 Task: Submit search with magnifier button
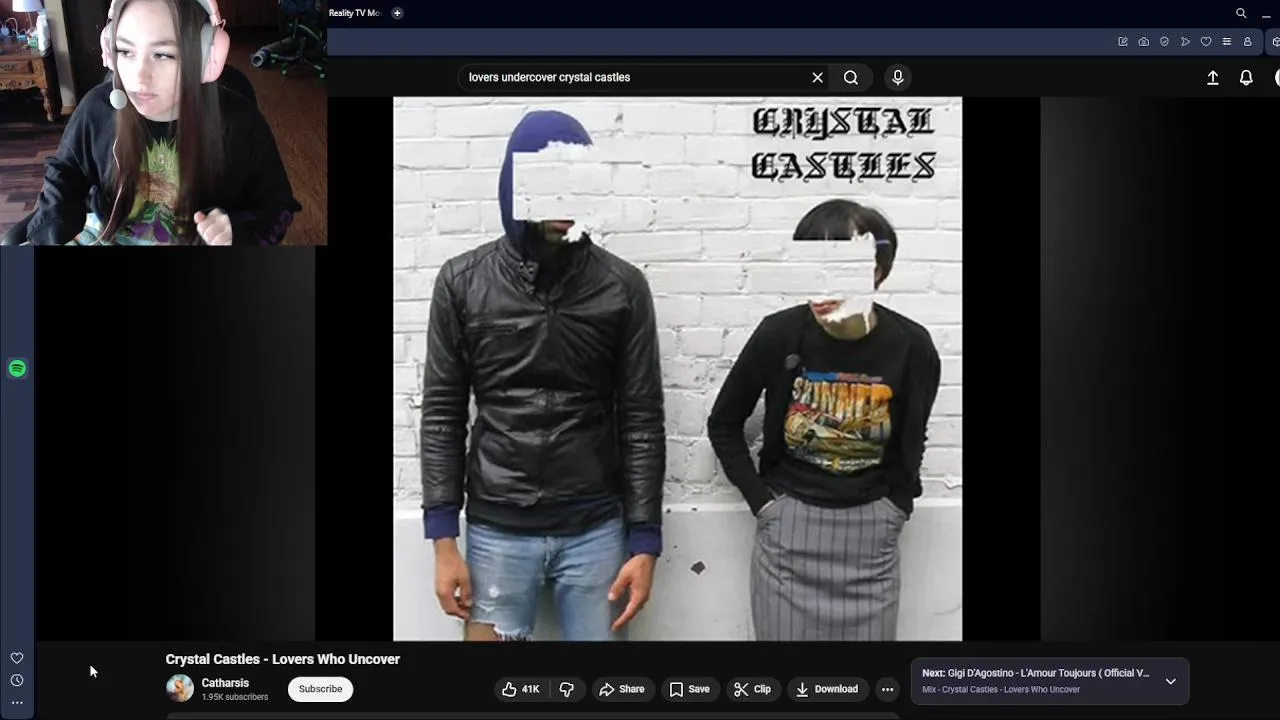pyautogui.click(x=851, y=77)
